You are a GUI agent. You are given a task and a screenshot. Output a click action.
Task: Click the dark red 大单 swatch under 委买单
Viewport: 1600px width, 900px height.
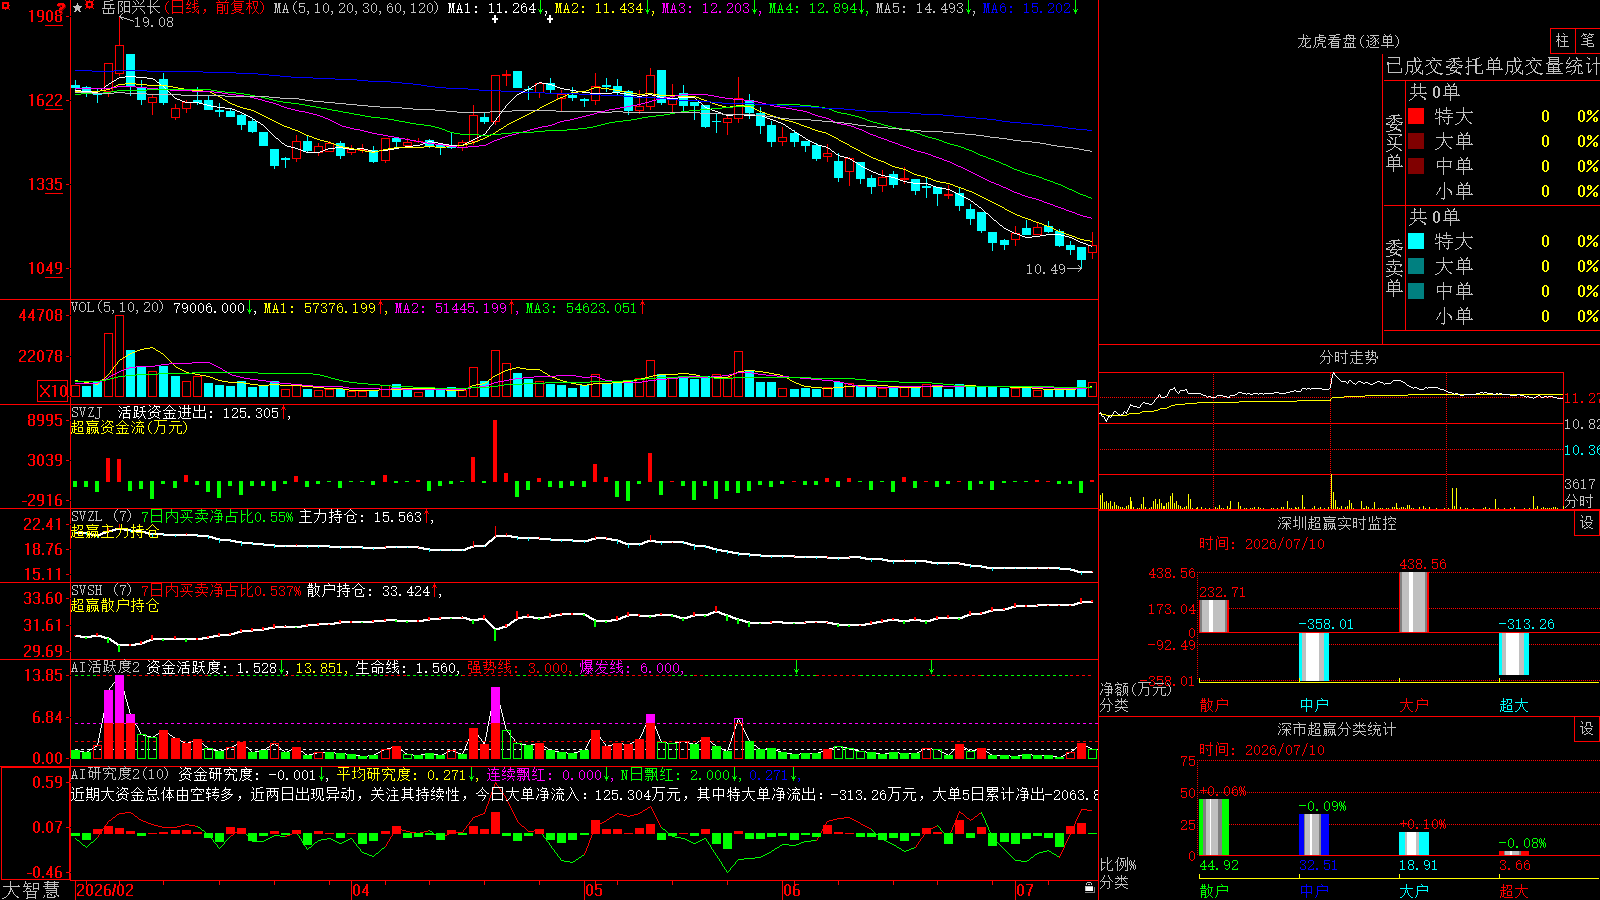pos(1416,141)
